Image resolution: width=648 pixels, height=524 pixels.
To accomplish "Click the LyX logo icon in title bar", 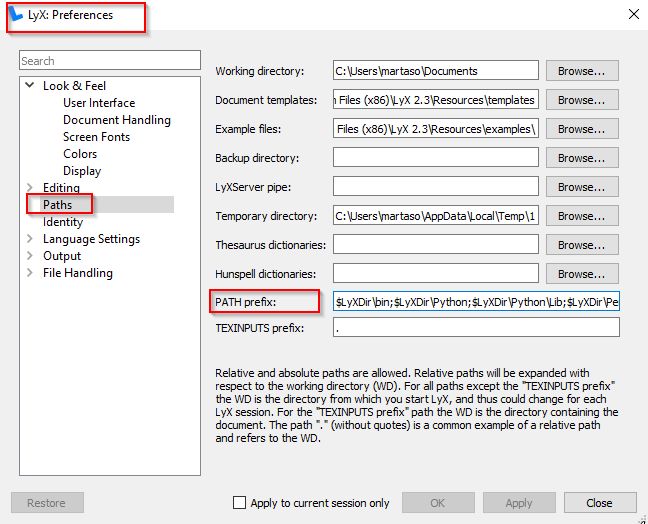I will [16, 14].
